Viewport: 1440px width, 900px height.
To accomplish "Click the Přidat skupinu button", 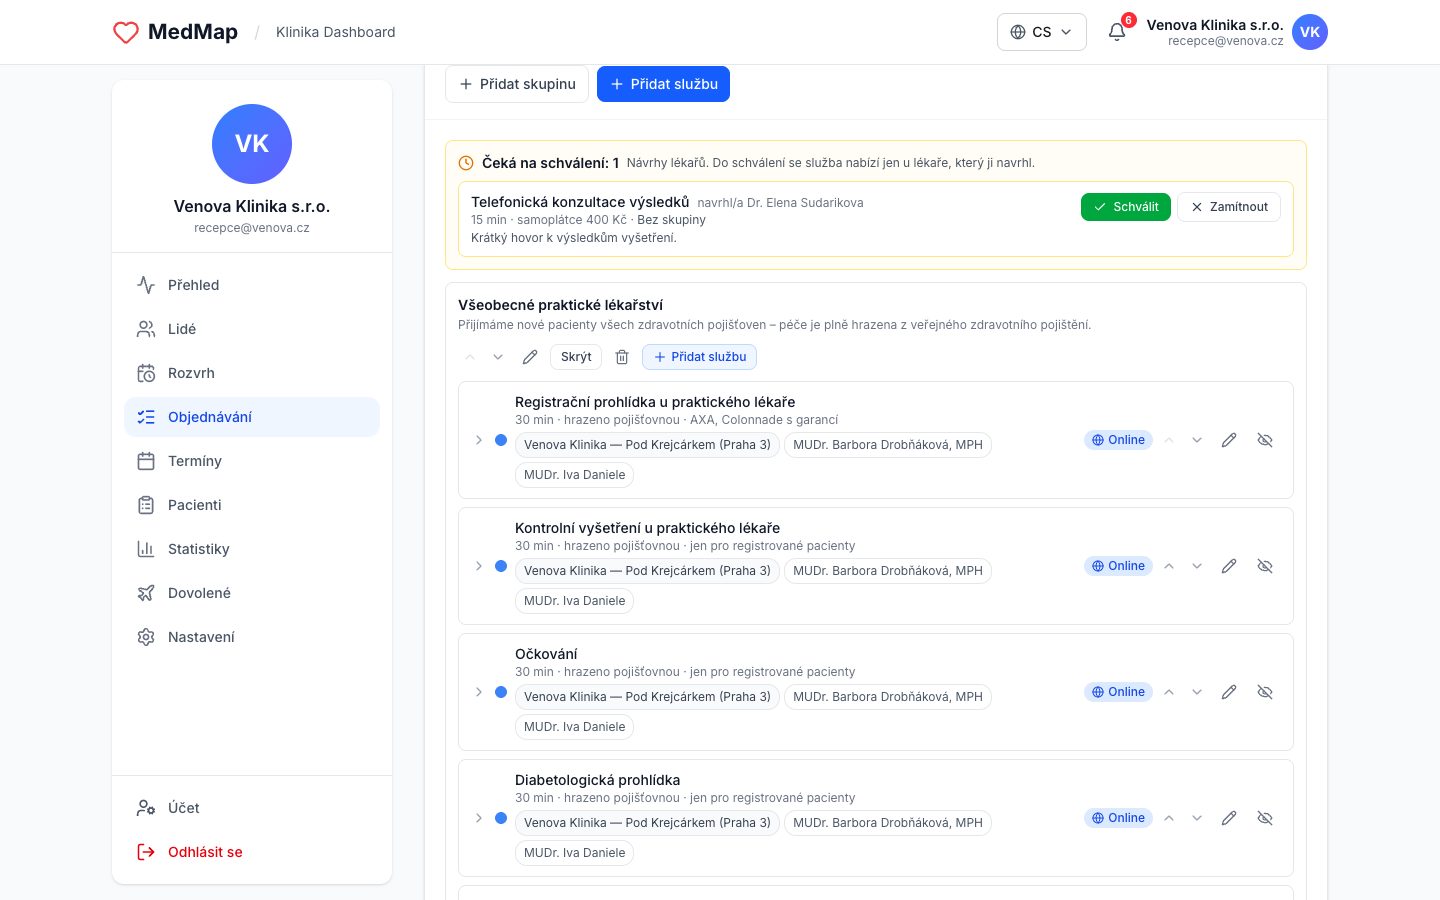I will coord(517,84).
